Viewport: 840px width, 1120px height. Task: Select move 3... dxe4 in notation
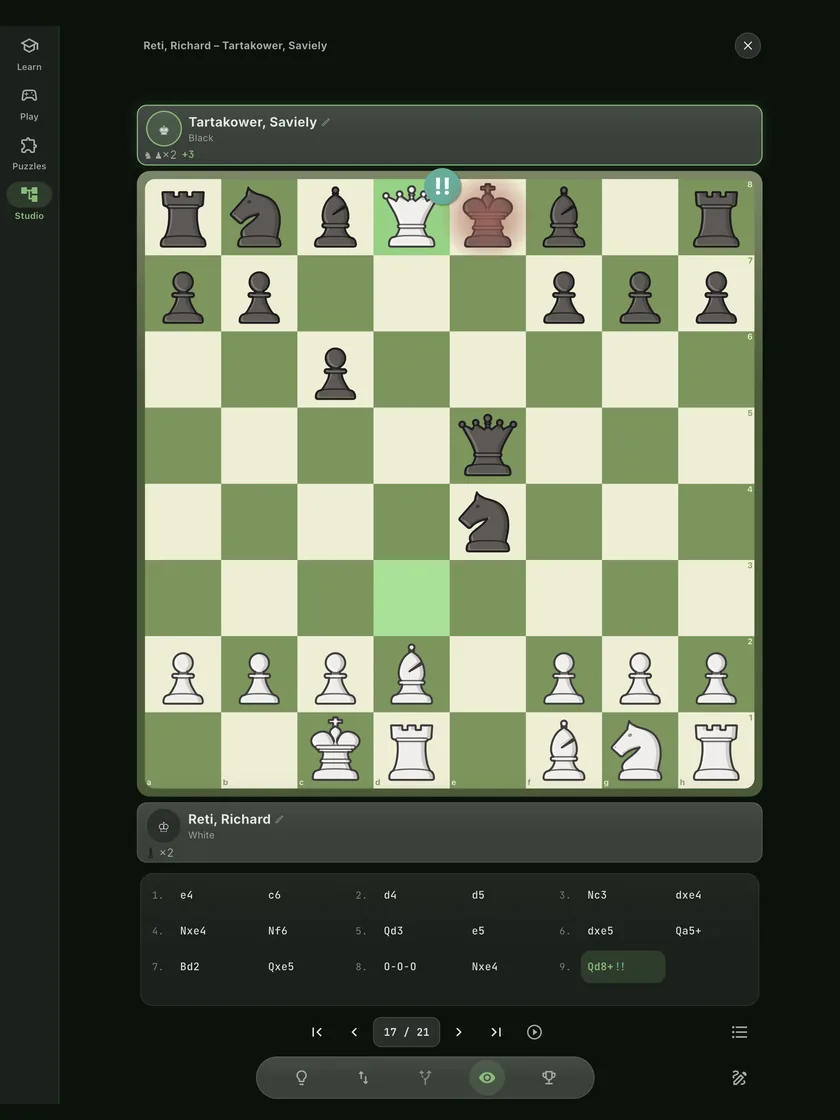tap(688, 895)
